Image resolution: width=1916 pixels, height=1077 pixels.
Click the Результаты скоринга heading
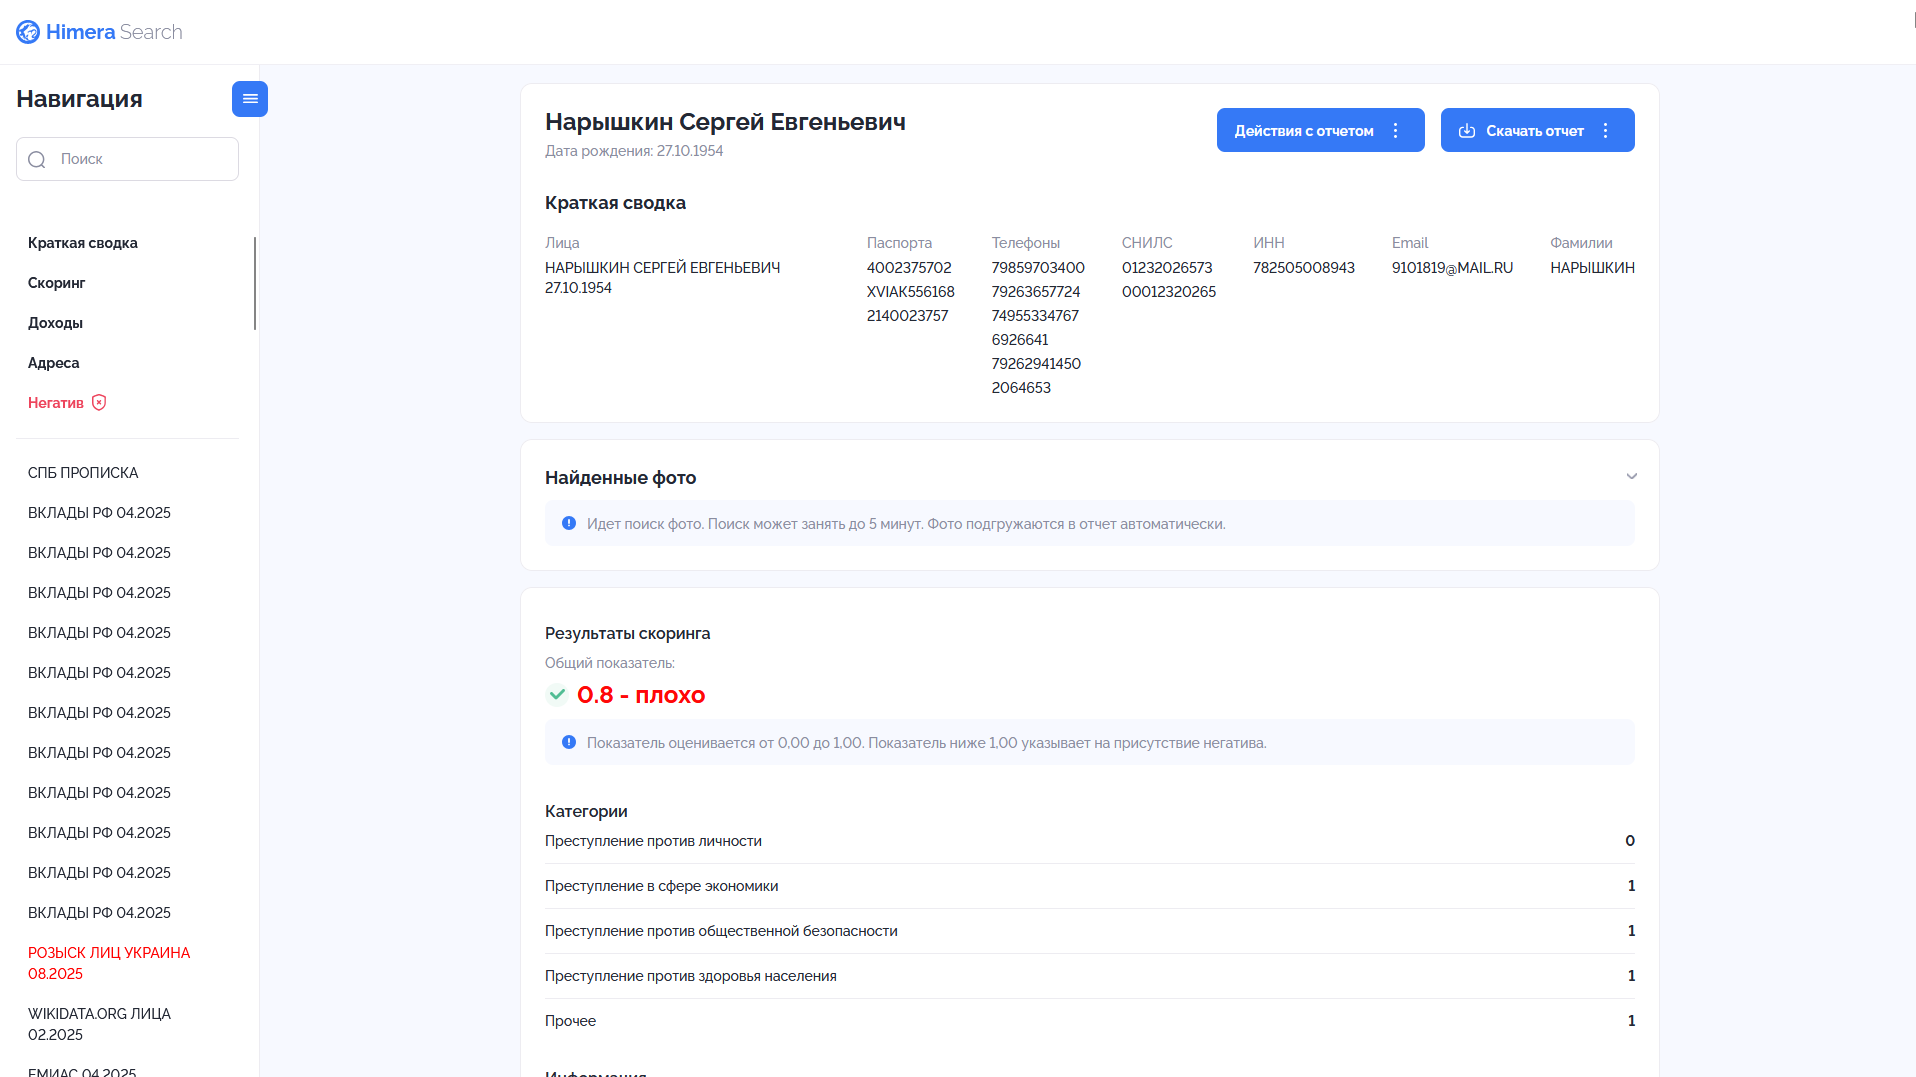click(x=628, y=633)
